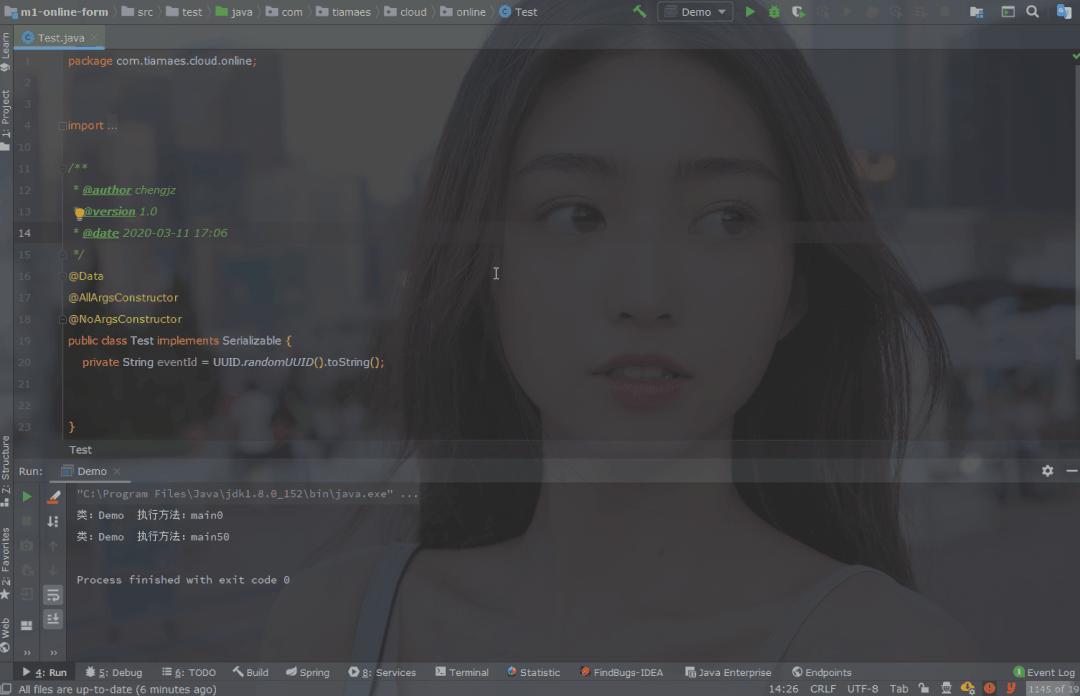
Task: Toggle soft-wrap in the Run console
Action: pos(53,594)
